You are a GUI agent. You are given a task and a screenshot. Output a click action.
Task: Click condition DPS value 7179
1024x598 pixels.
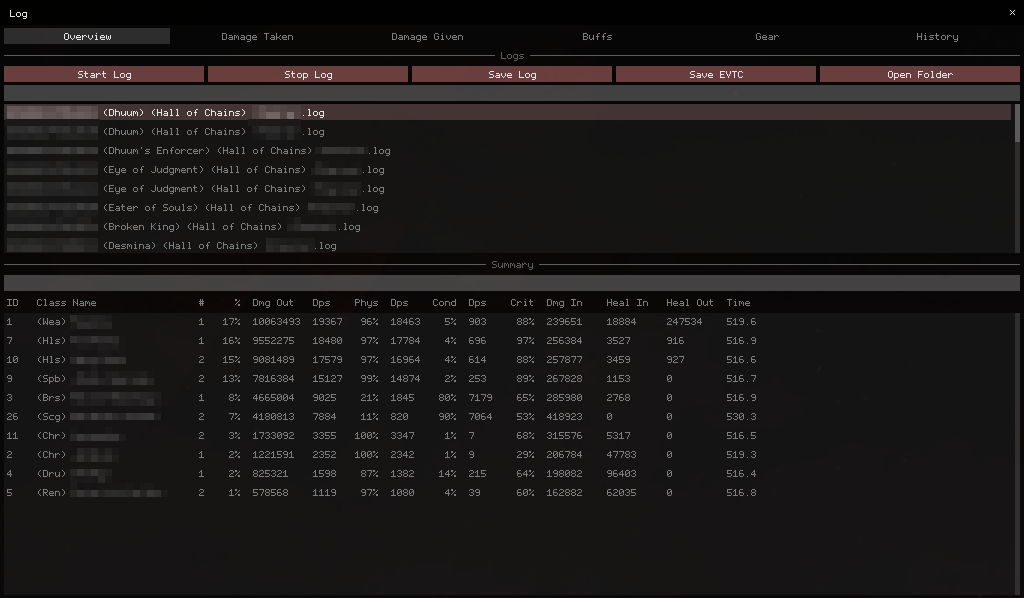[x=480, y=398]
